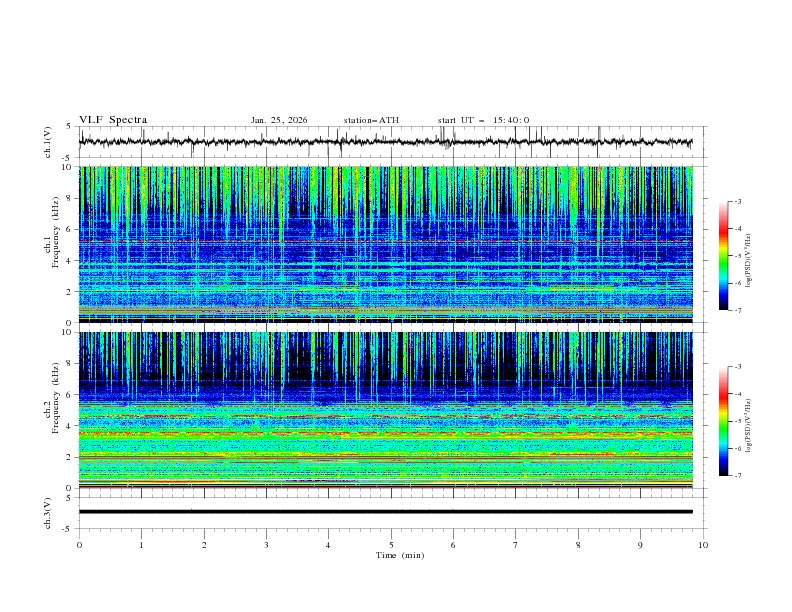This screenshot has height=612, width=792.
Task: Click the "ch.3(V)" axis label
Action: [x=48, y=513]
